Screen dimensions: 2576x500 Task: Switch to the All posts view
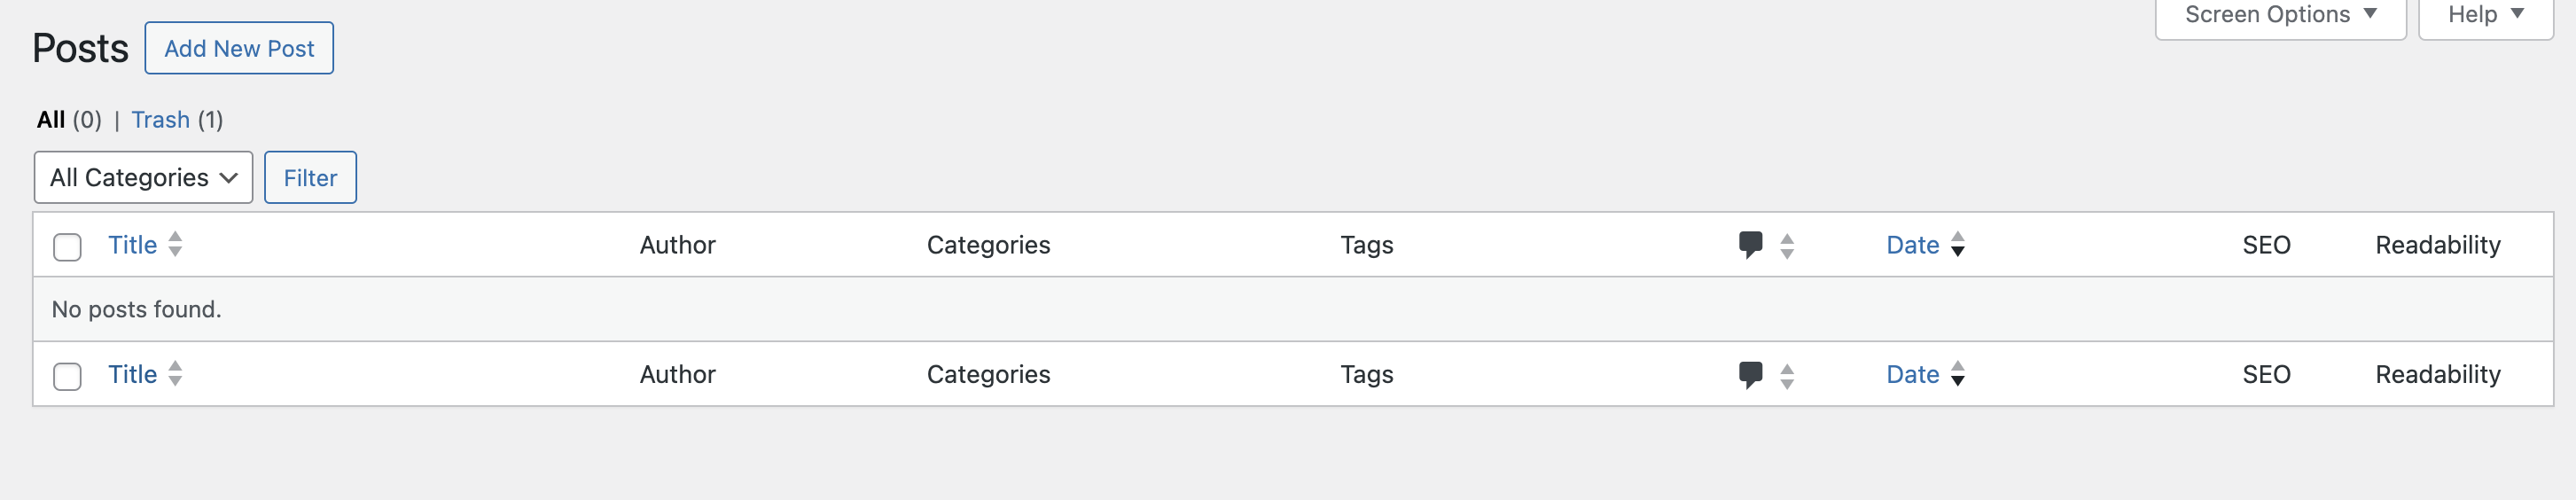pos(51,120)
